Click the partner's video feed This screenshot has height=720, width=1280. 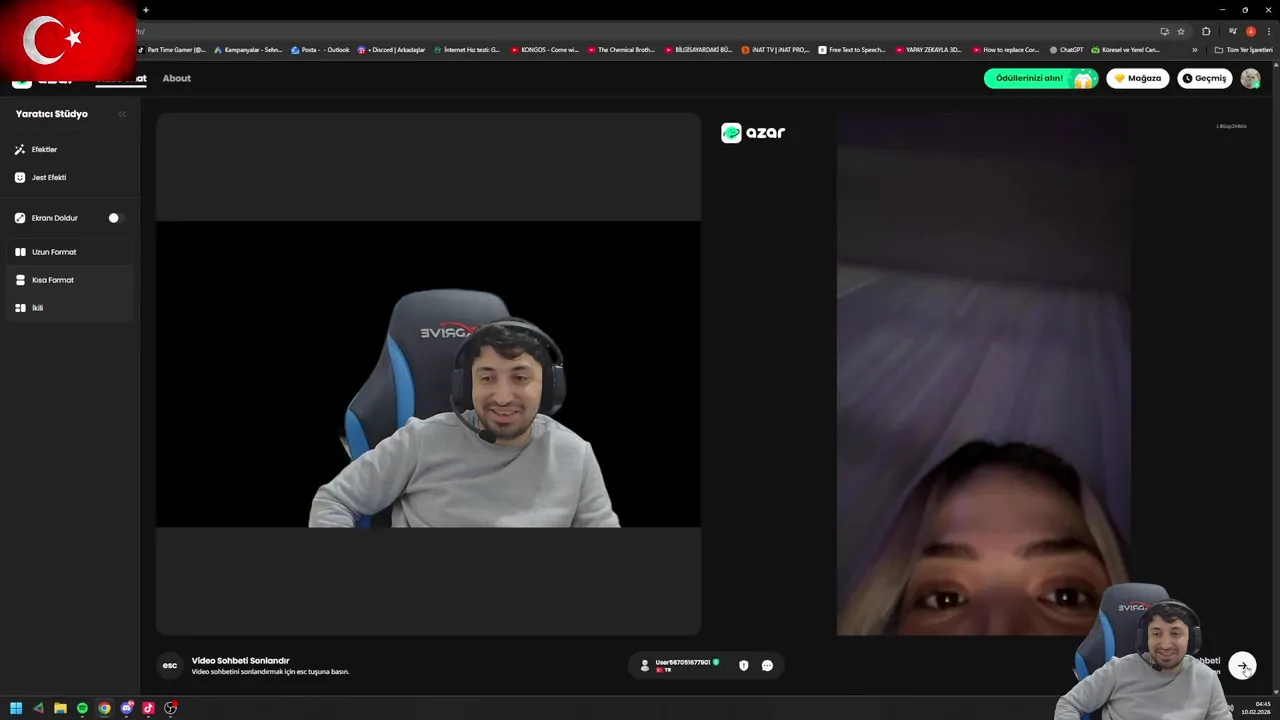coord(984,373)
